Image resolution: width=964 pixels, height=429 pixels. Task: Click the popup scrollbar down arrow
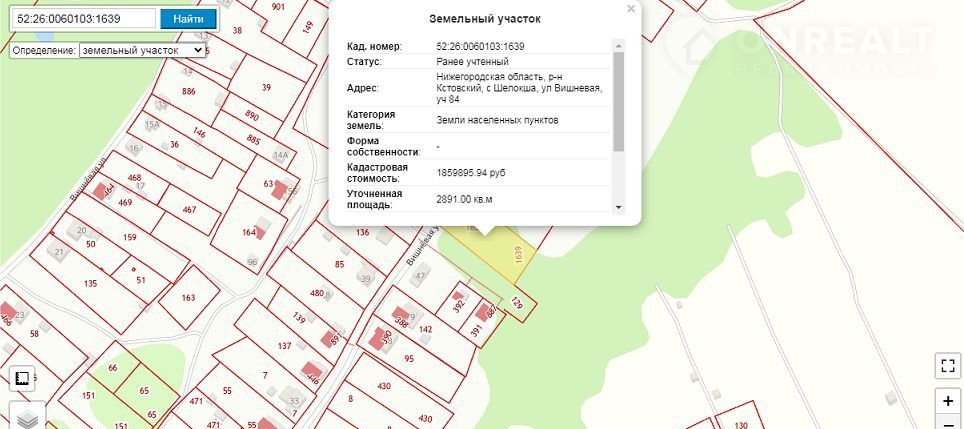pyautogui.click(x=618, y=207)
